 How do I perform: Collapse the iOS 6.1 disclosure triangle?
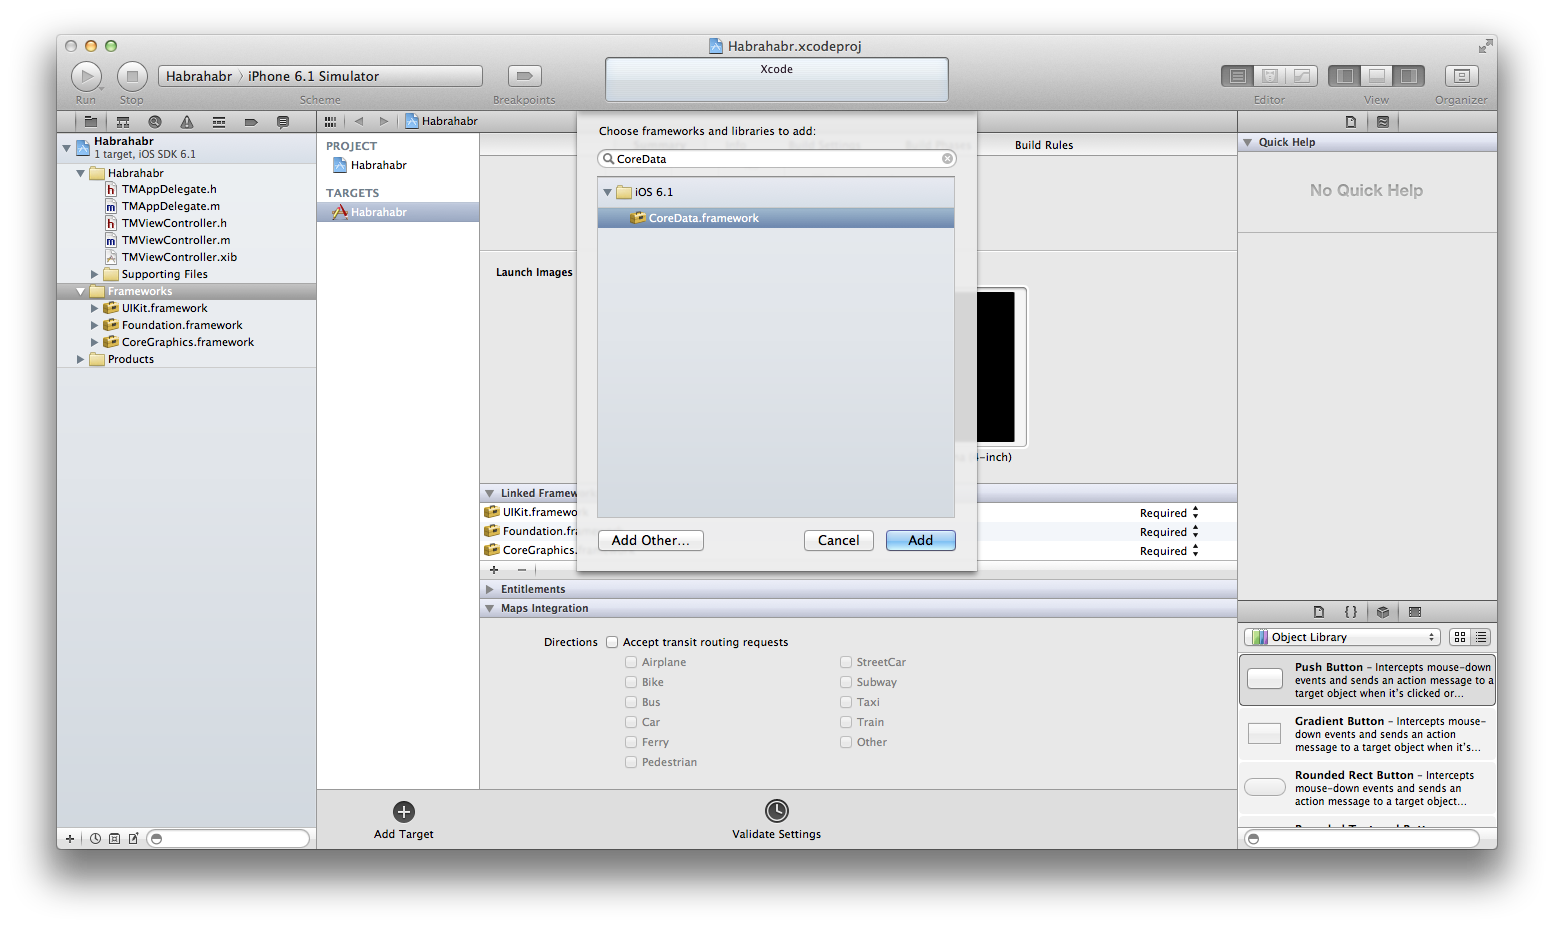pyautogui.click(x=607, y=191)
